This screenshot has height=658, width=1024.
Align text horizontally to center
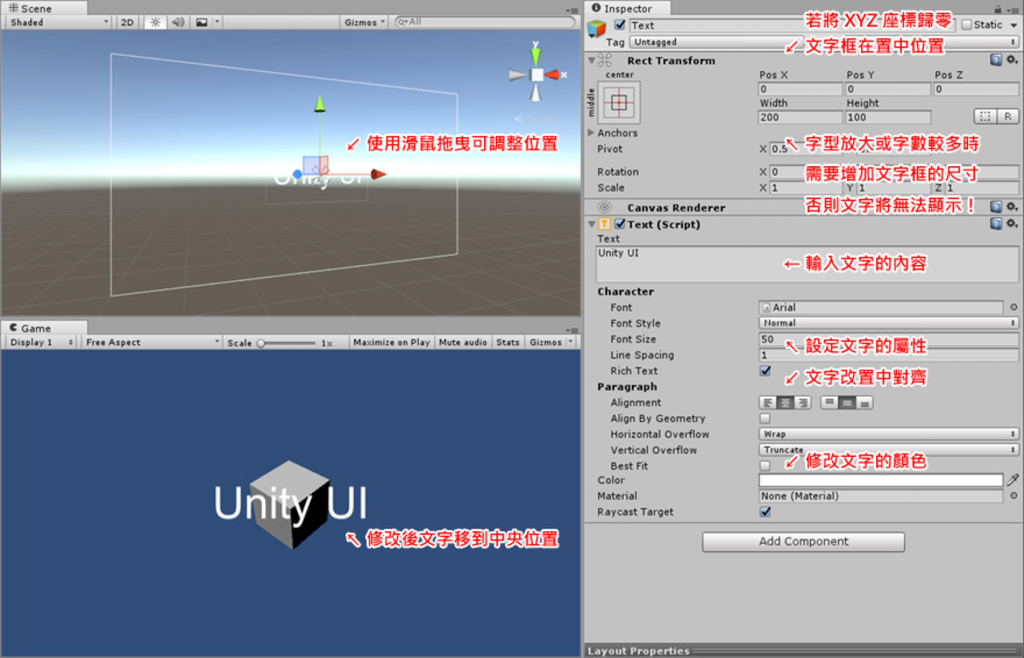[x=785, y=403]
